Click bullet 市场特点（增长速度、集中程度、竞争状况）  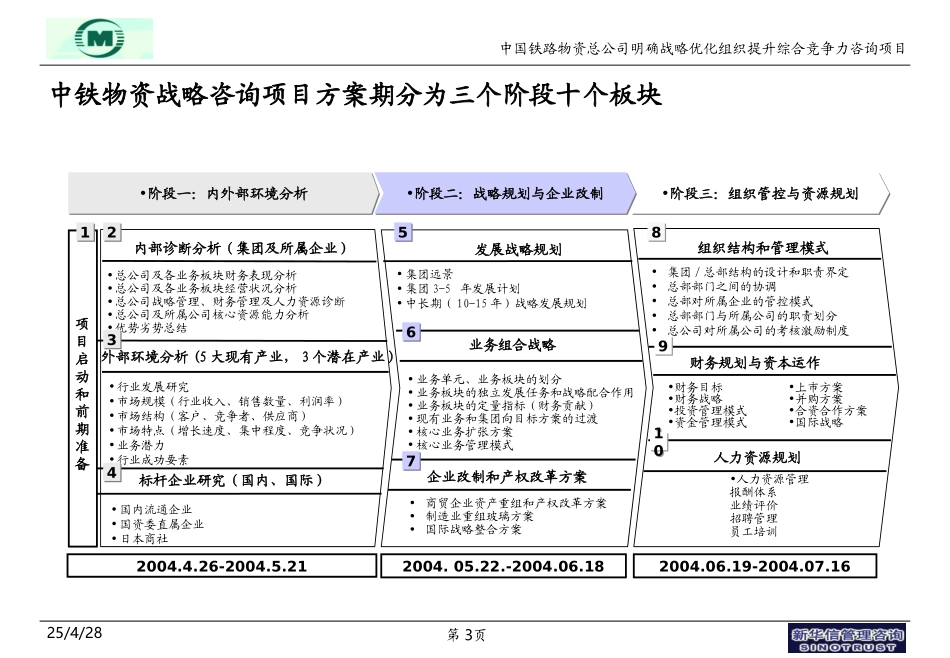pos(233,430)
